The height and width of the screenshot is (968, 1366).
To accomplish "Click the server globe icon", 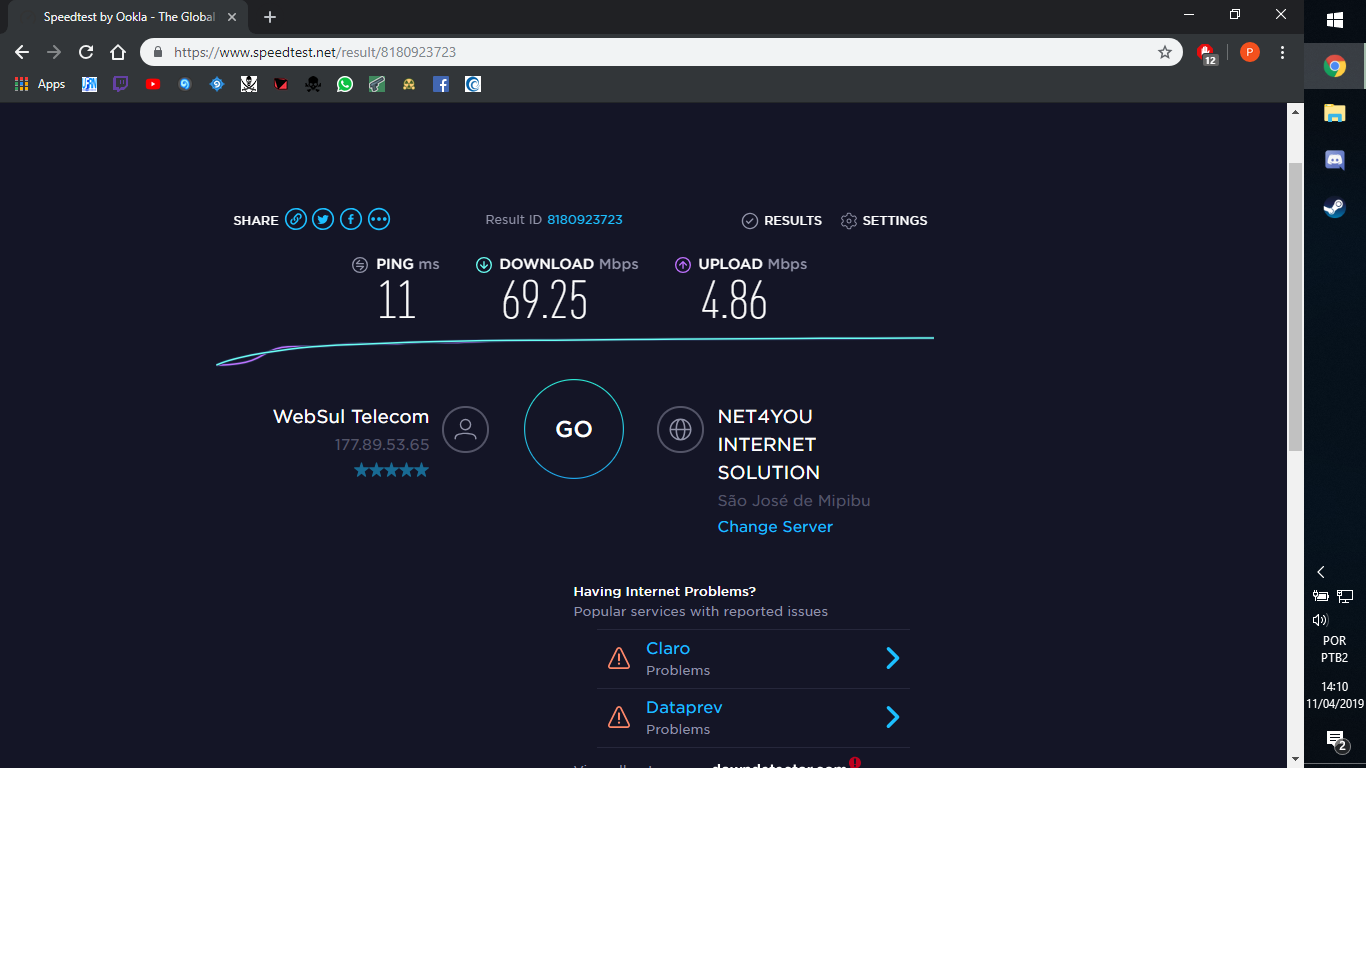I will pyautogui.click(x=680, y=430).
